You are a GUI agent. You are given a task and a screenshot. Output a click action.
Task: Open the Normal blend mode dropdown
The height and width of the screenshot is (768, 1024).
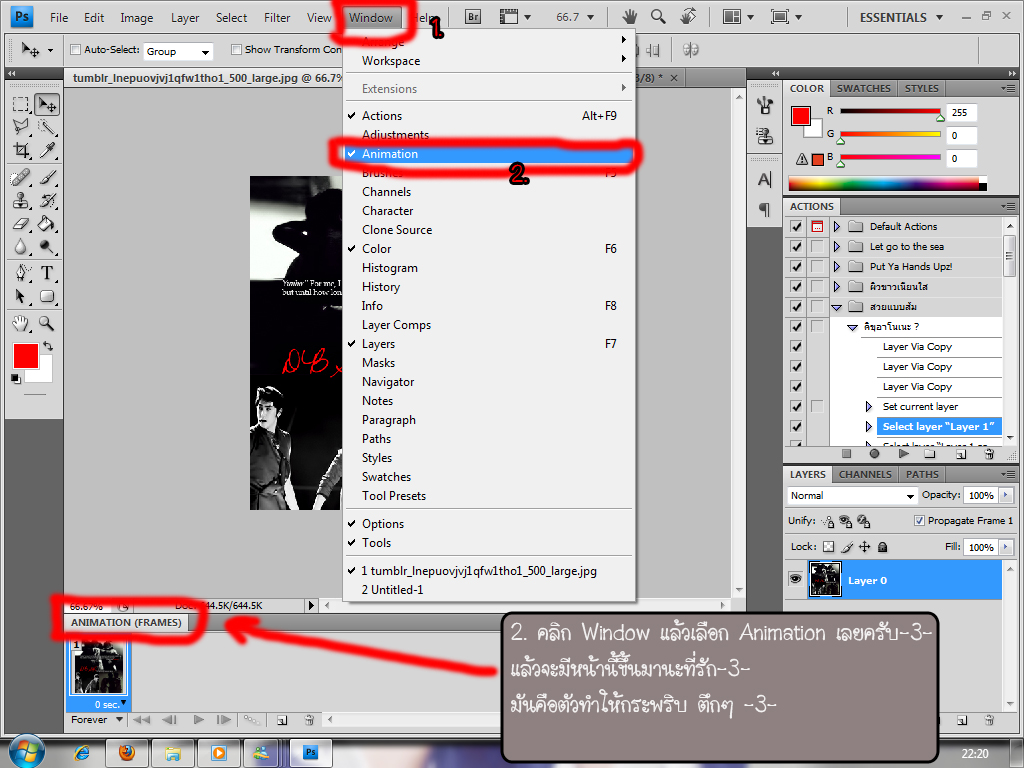tap(852, 496)
